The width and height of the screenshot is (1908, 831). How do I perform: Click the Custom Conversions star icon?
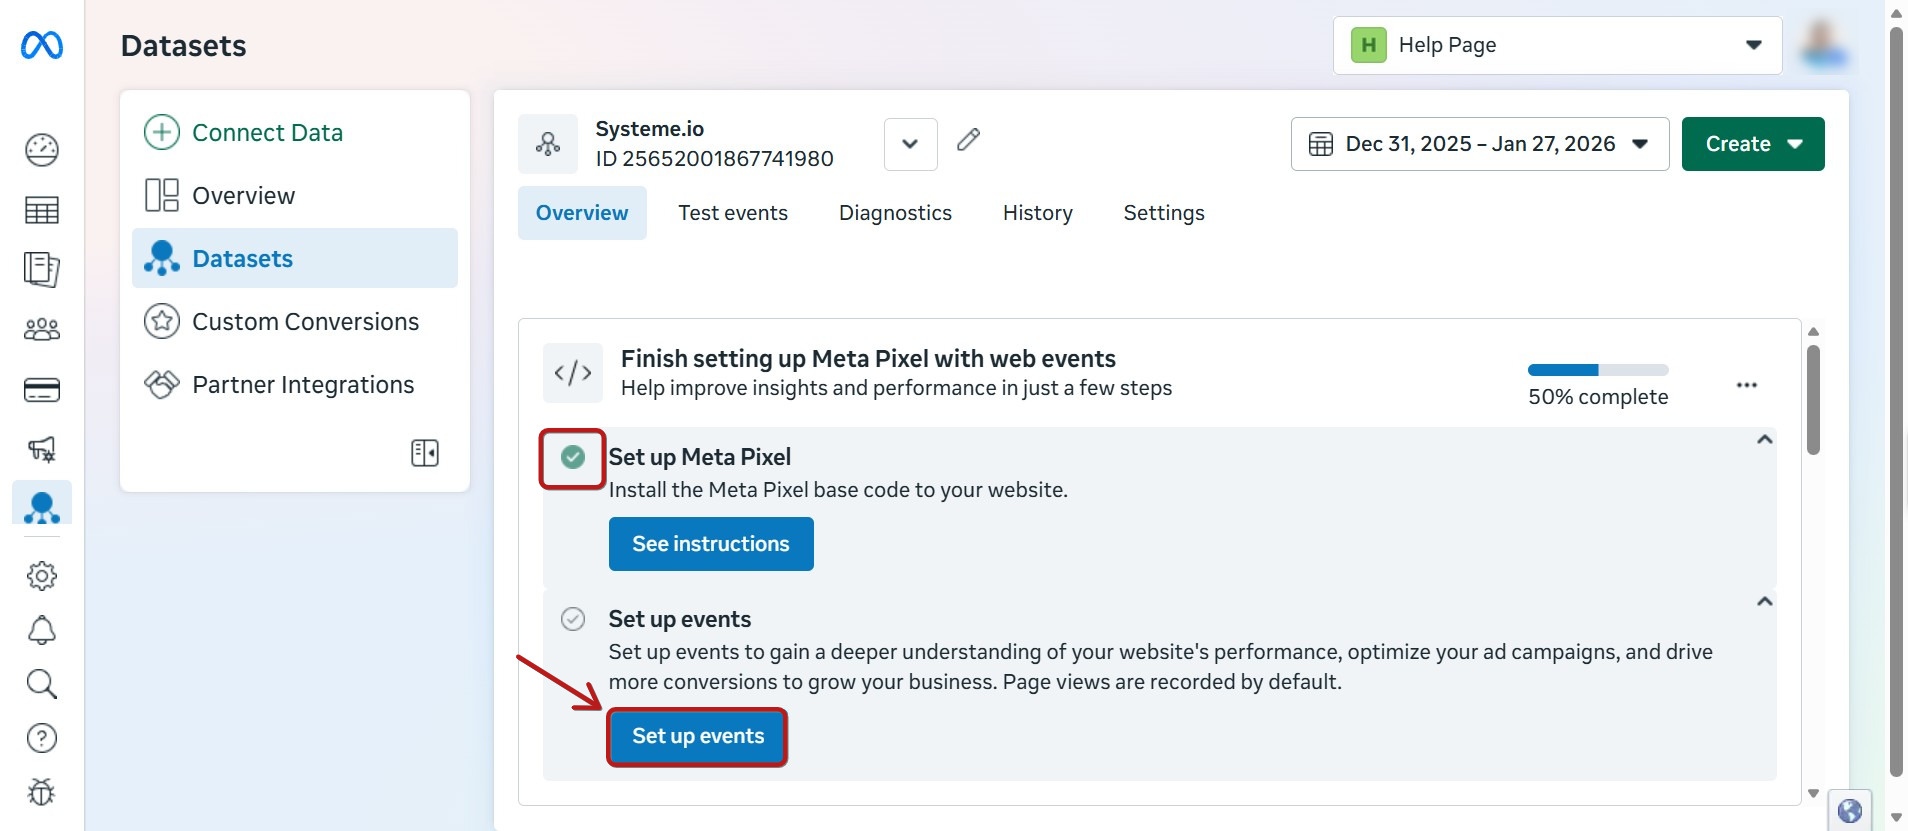[162, 321]
